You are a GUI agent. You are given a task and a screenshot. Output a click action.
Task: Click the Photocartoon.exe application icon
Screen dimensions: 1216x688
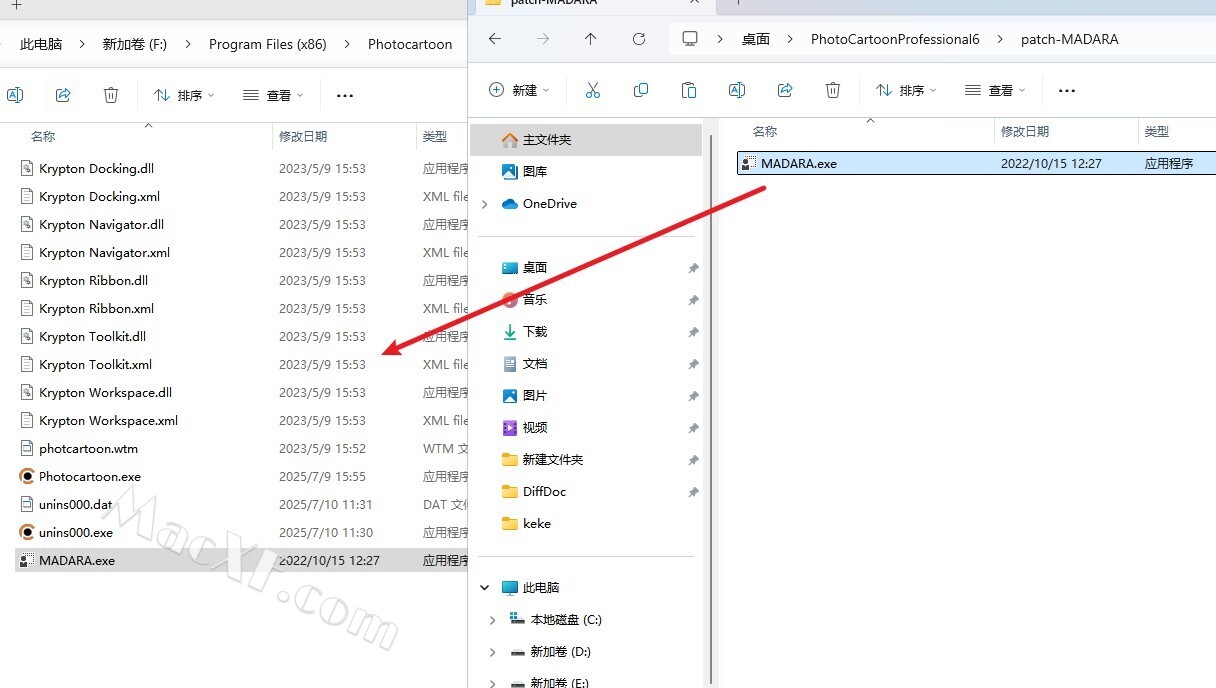[27, 476]
